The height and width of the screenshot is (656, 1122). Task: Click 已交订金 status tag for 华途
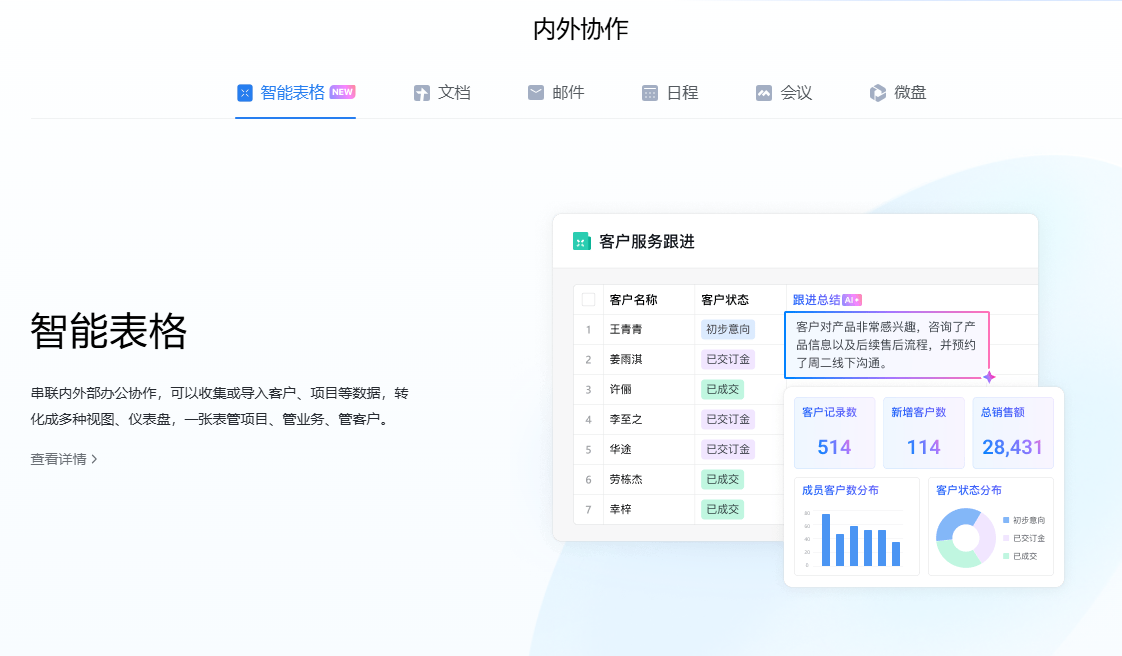tap(728, 449)
